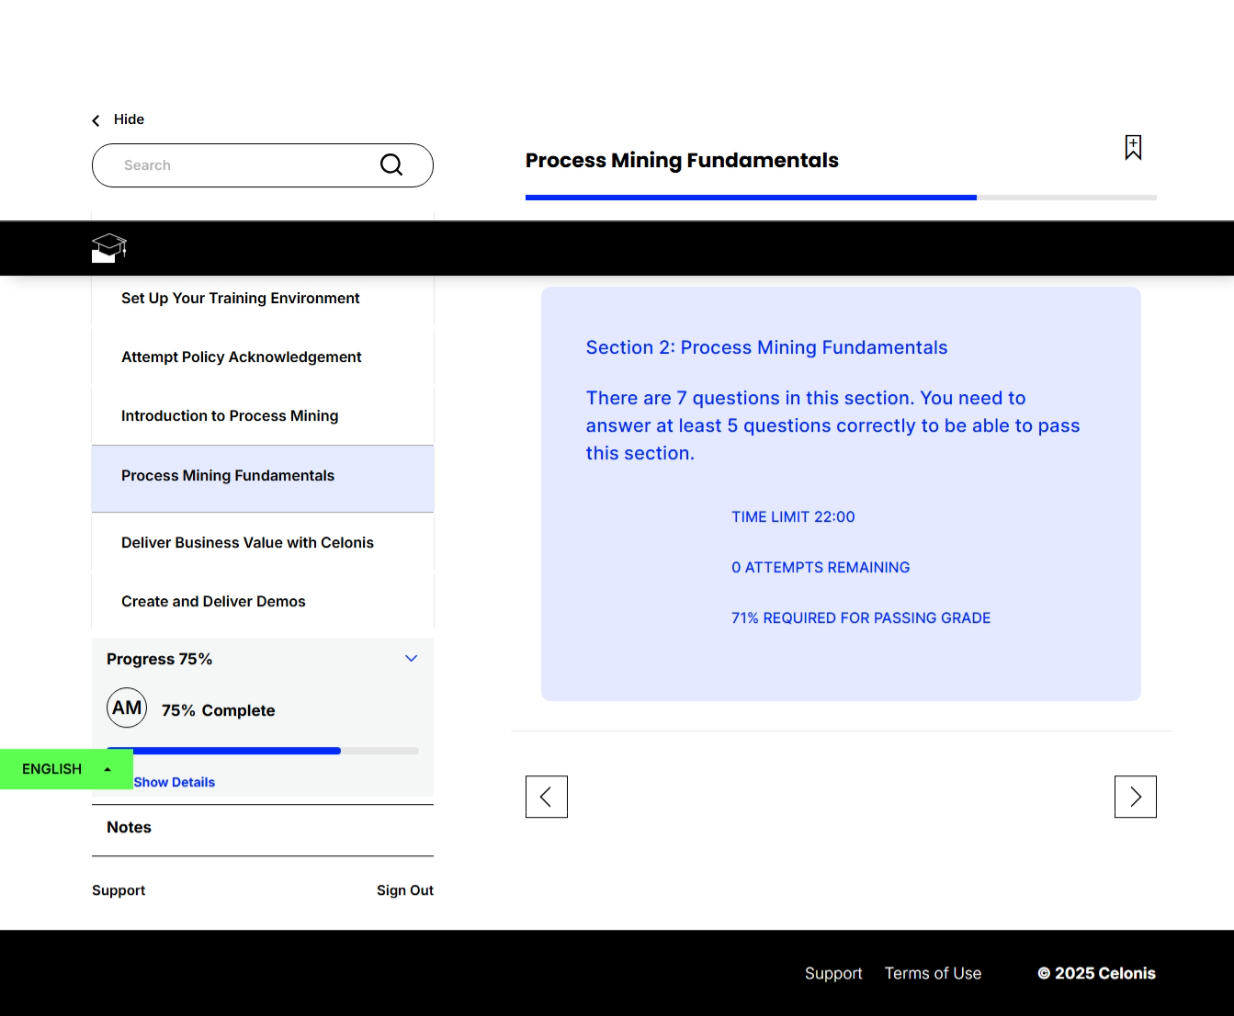Click the 75% sidebar progress bar
Screen dimensions: 1234x1016
(x=263, y=751)
